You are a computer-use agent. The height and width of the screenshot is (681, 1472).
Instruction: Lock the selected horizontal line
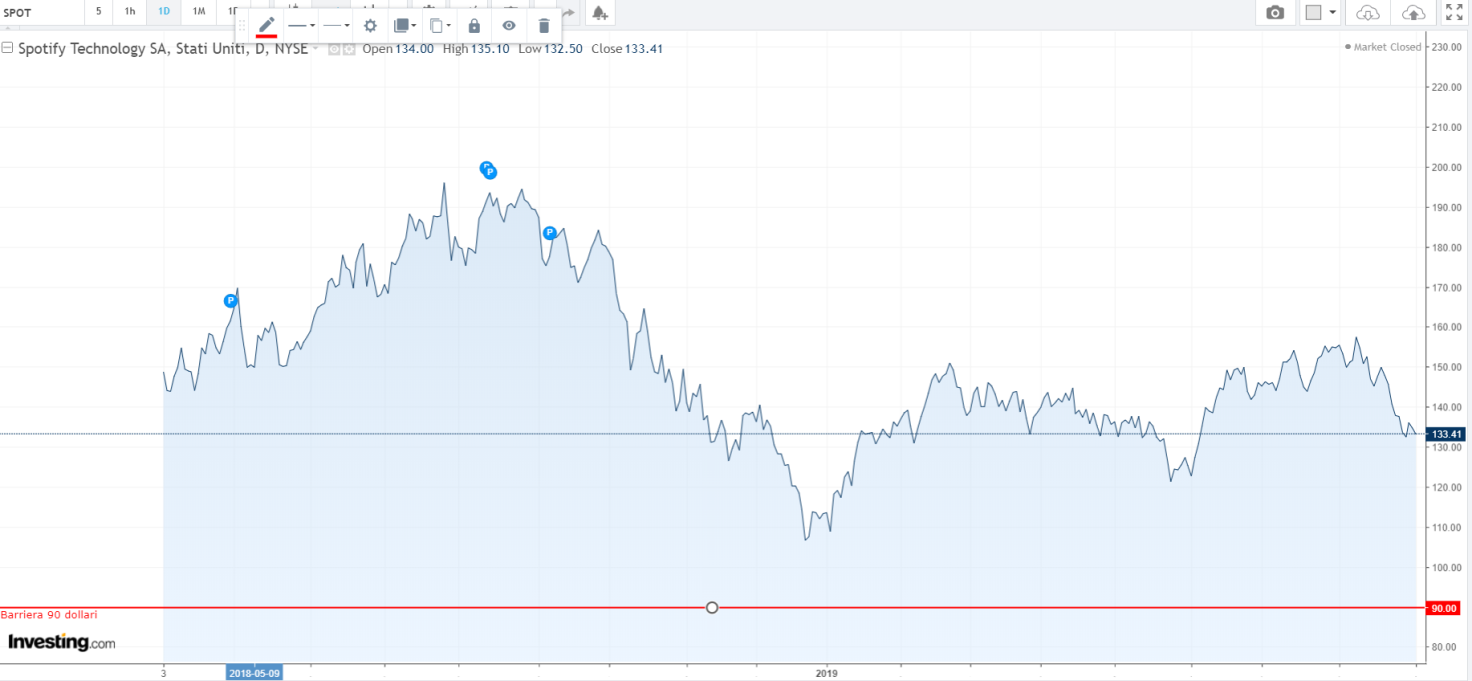(x=474, y=25)
